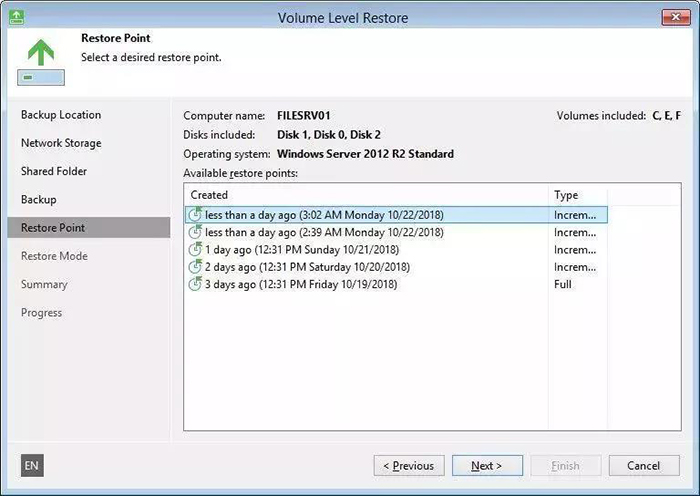This screenshot has height=496, width=700.
Task: Click the Finish button
Action: 566,466
